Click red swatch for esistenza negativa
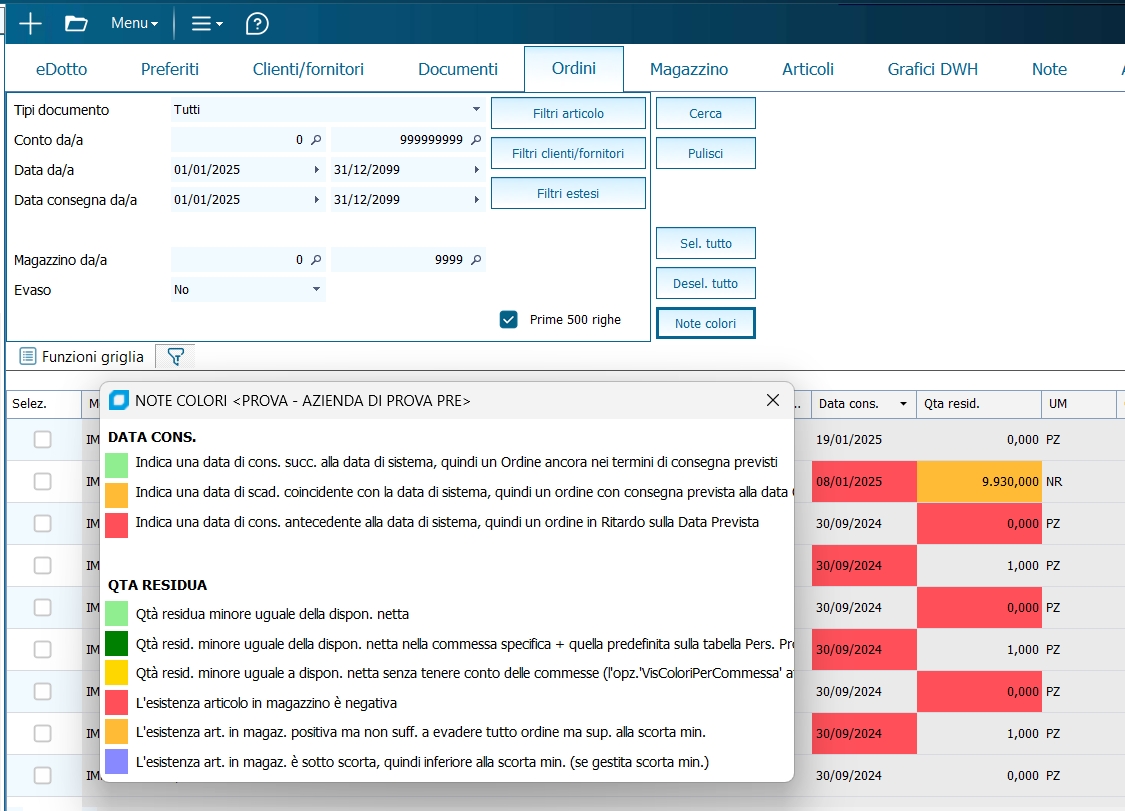The width and height of the screenshot is (1125, 811). coord(116,703)
